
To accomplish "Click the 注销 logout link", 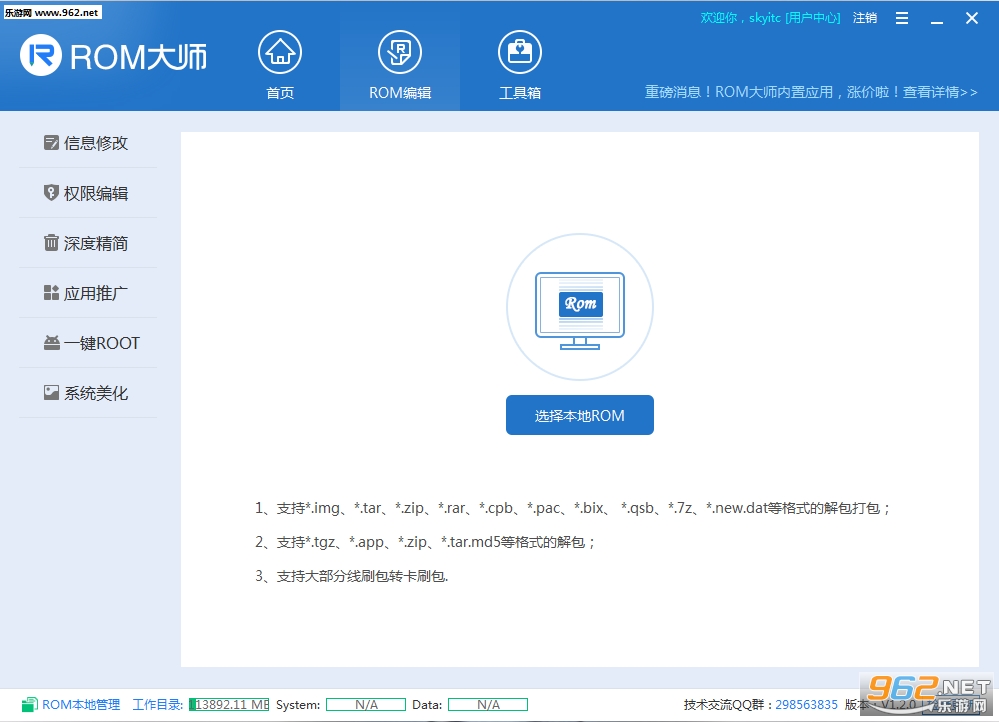I will pyautogui.click(x=865, y=18).
